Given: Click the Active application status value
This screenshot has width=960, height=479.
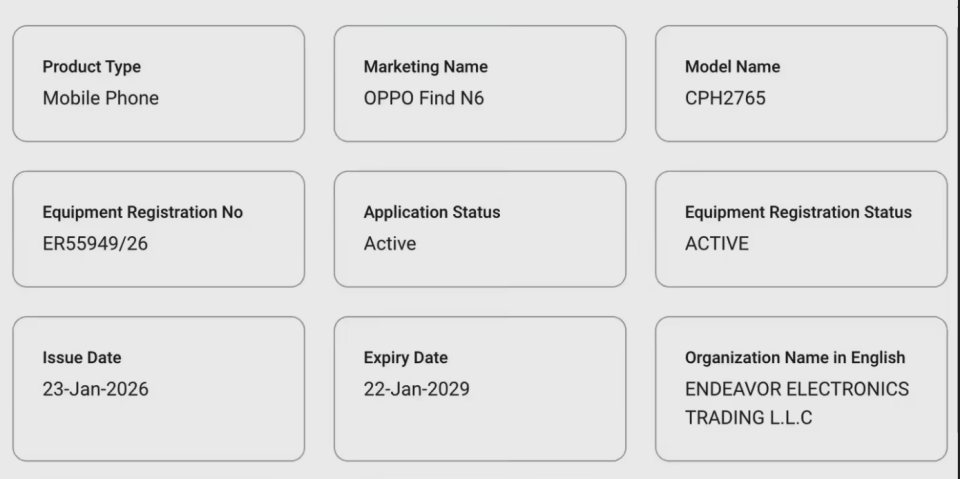Looking at the screenshot, I should pyautogui.click(x=389, y=243).
